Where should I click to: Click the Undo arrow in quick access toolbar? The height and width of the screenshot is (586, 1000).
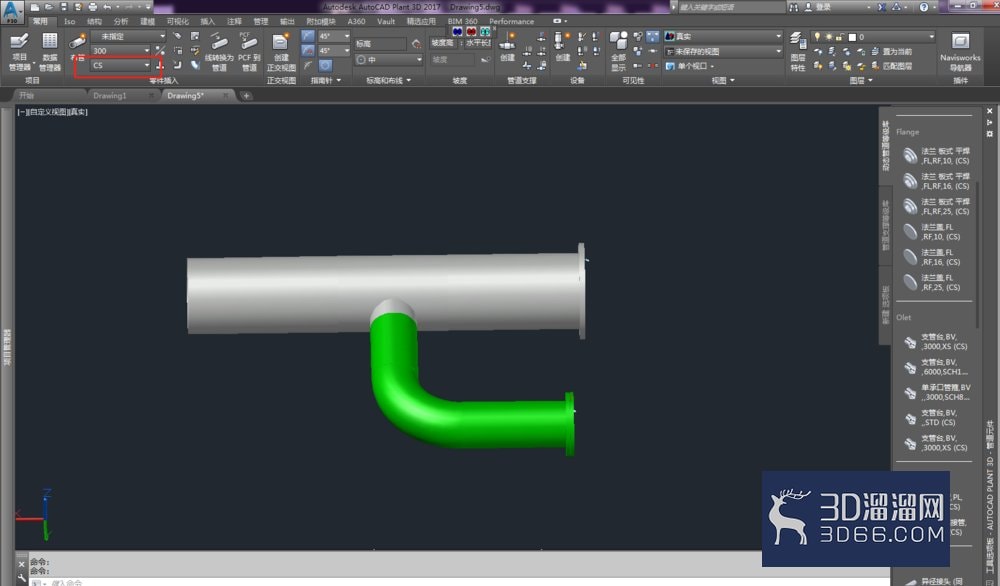pyautogui.click(x=107, y=7)
